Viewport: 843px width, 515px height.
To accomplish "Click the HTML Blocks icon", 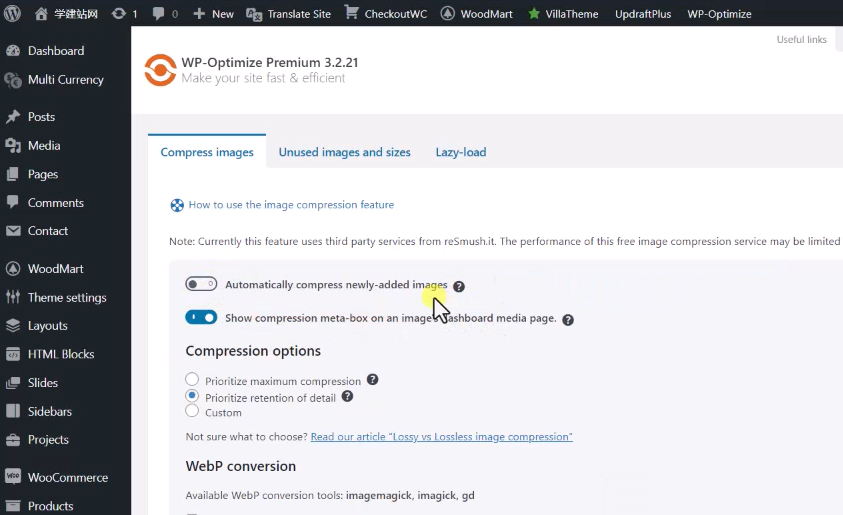I will [x=13, y=354].
